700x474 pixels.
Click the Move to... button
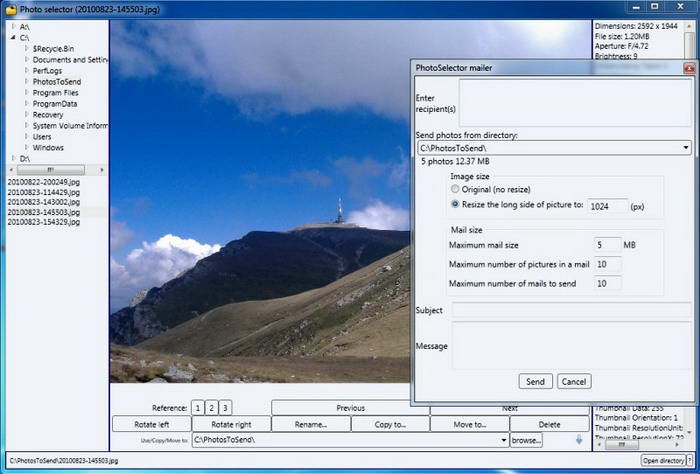[470, 424]
